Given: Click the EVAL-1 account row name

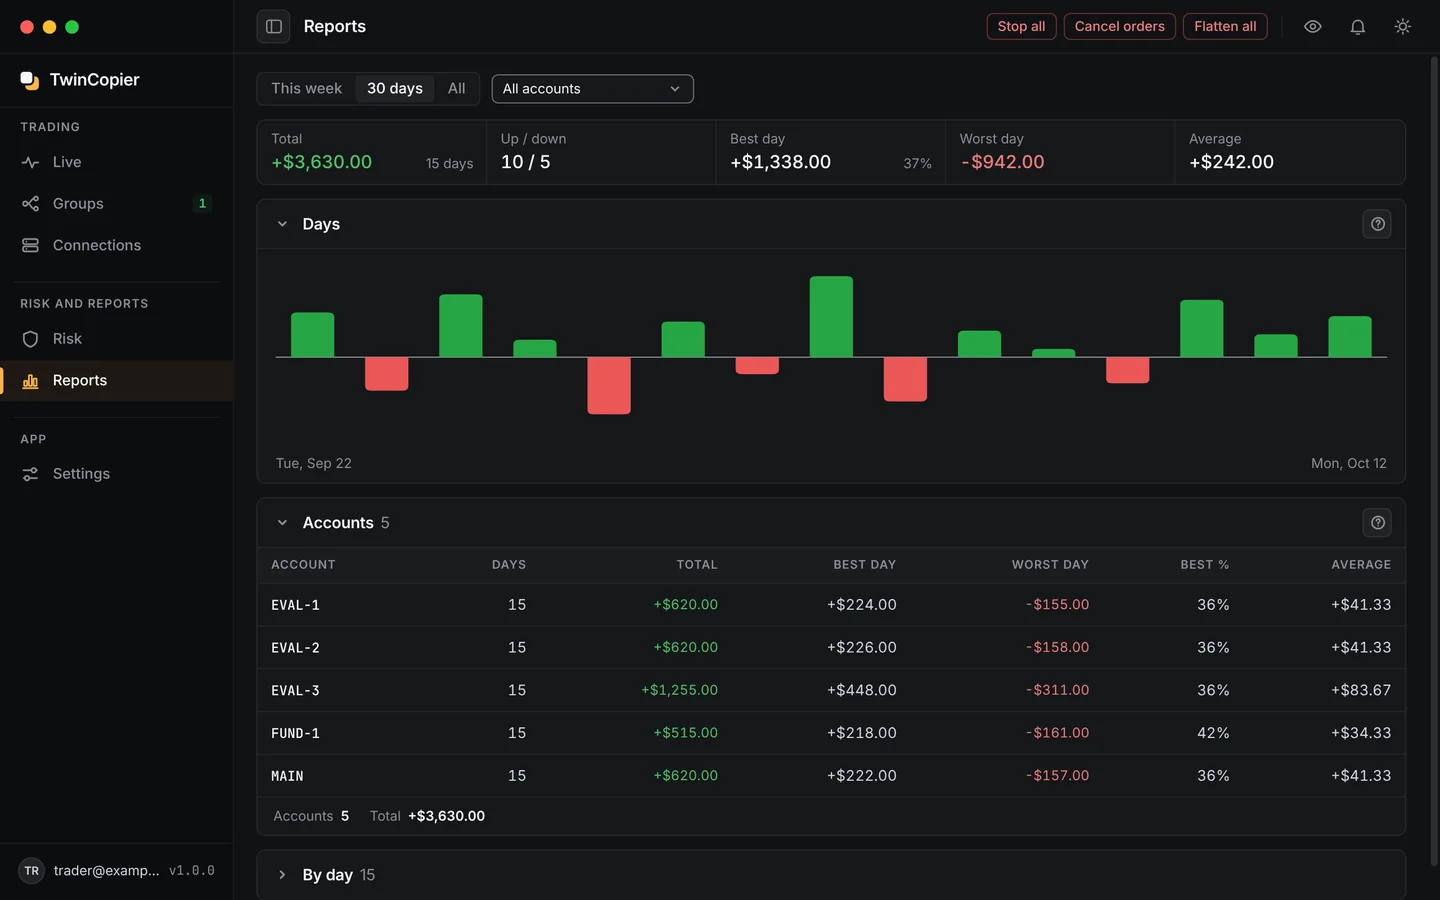Looking at the screenshot, I should (x=296, y=606).
